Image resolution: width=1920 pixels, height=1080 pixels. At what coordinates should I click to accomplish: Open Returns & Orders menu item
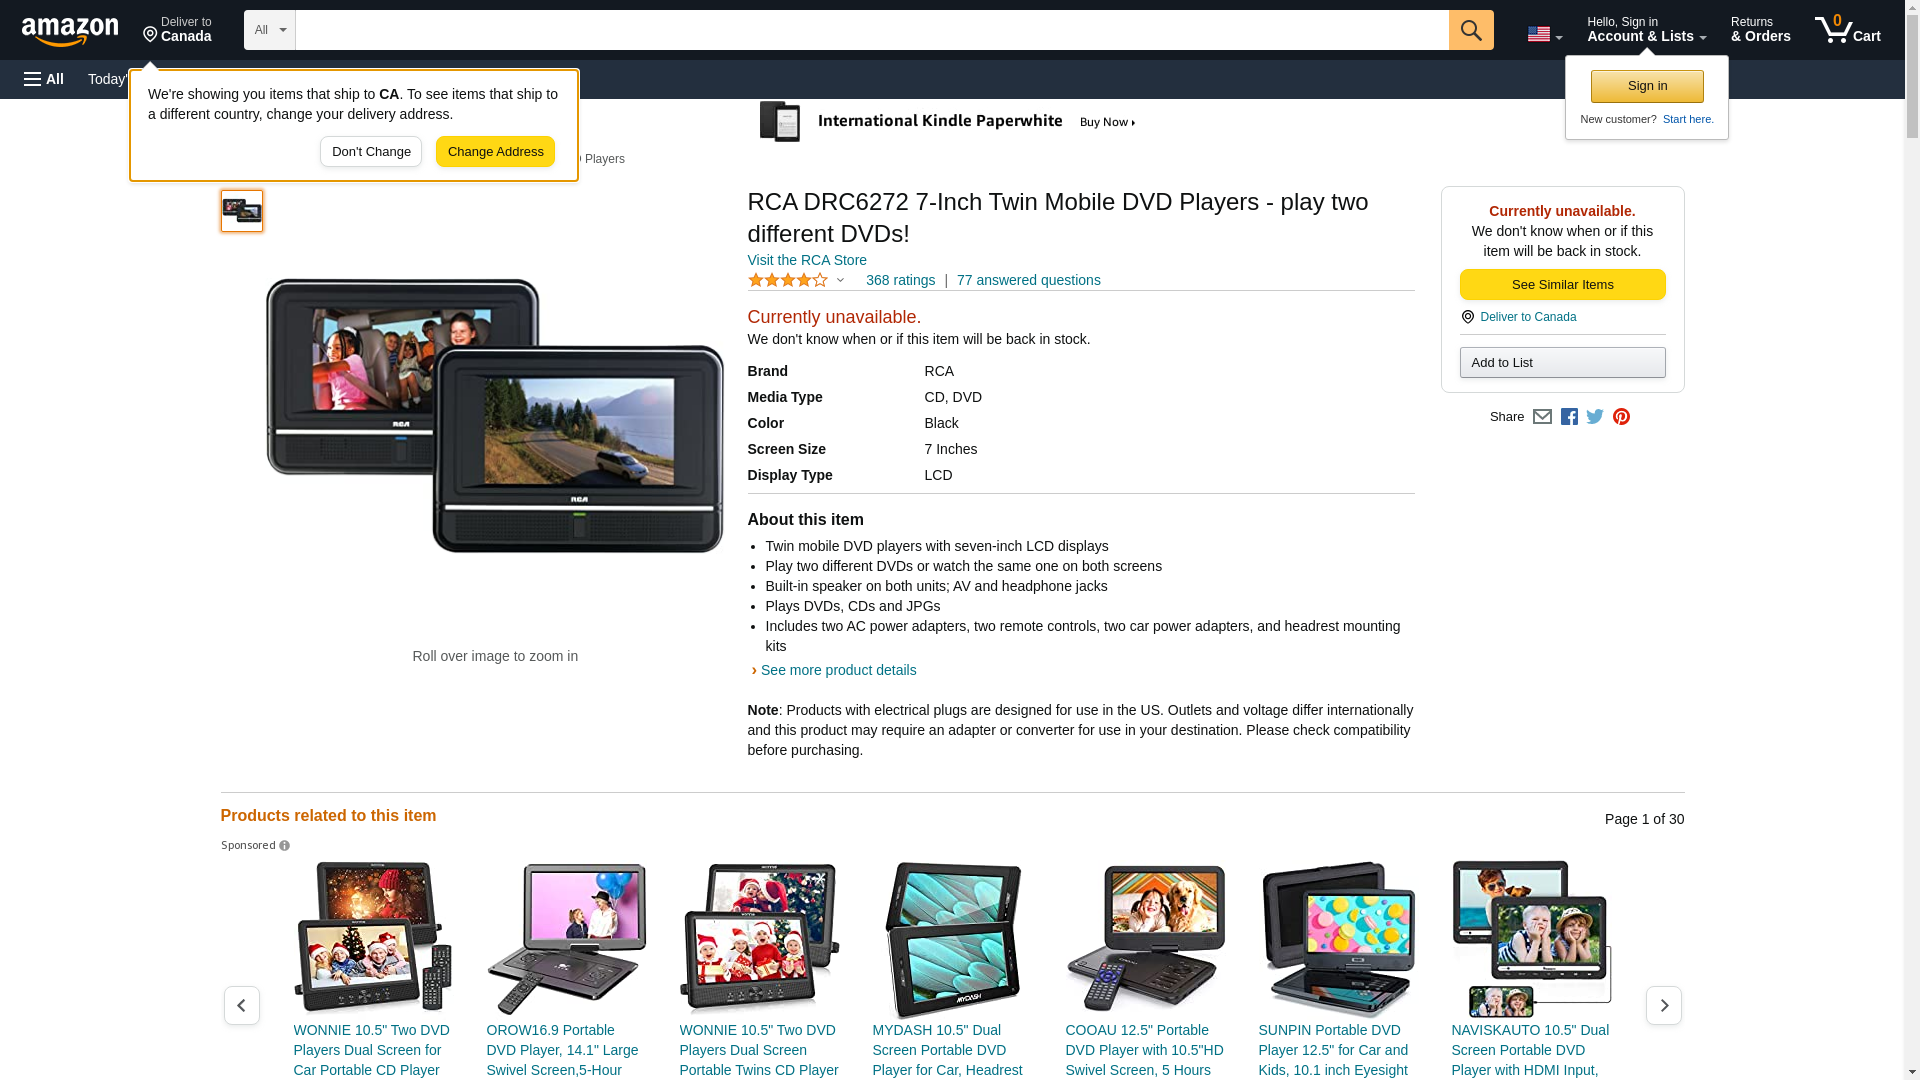[1760, 30]
